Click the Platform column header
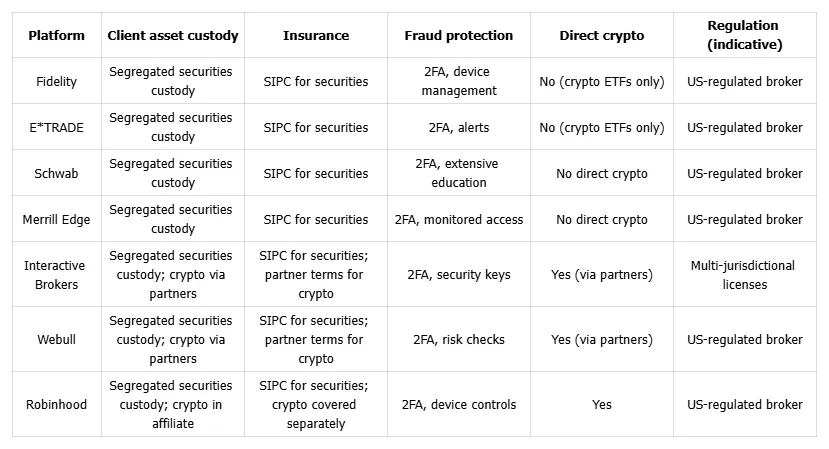 point(56,36)
